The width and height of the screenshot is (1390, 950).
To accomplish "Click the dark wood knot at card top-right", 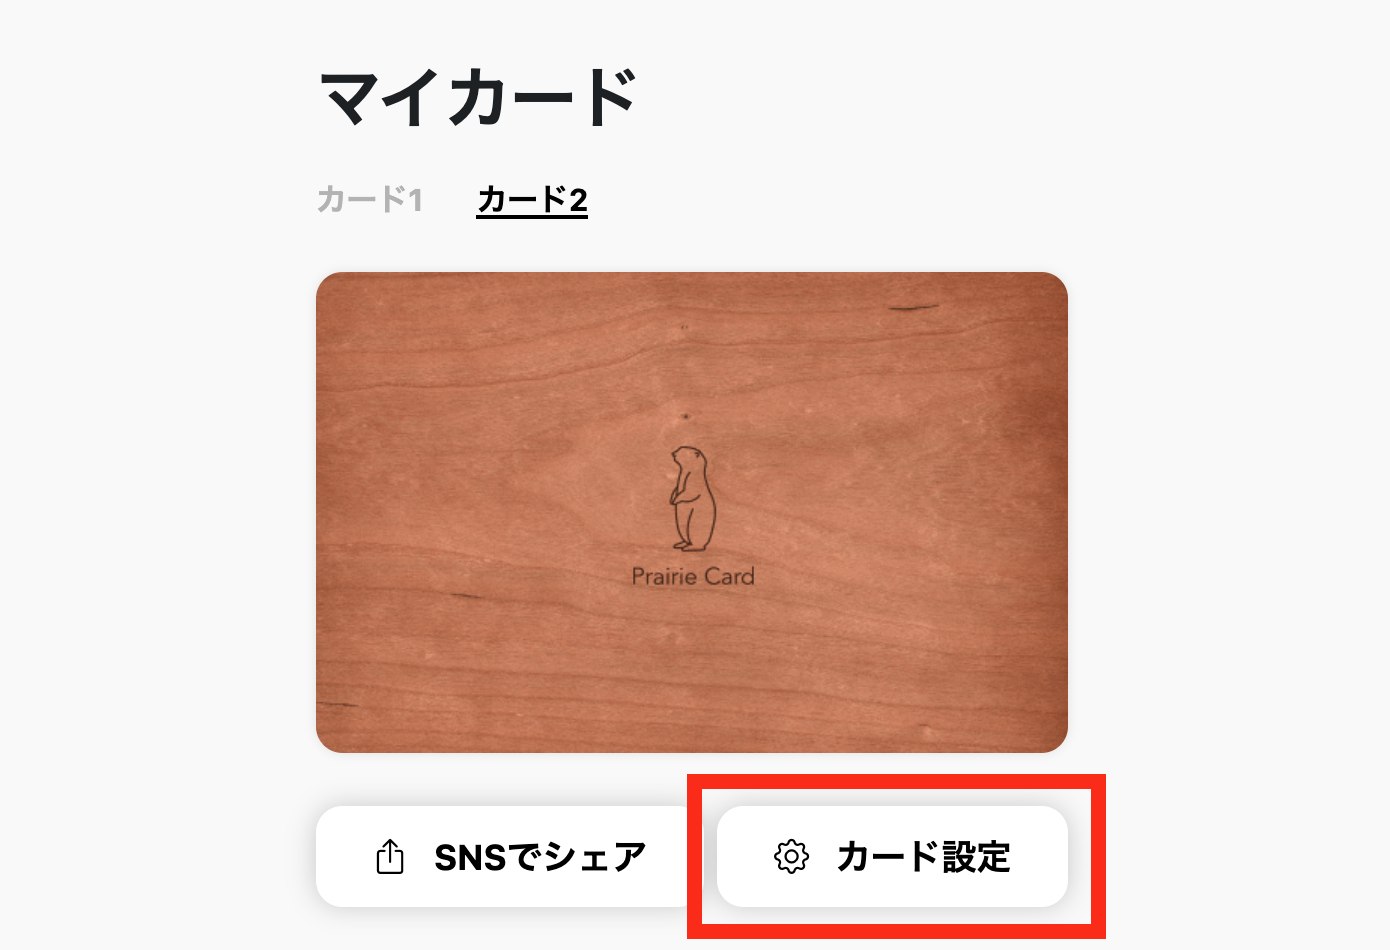I will click(x=913, y=307).
